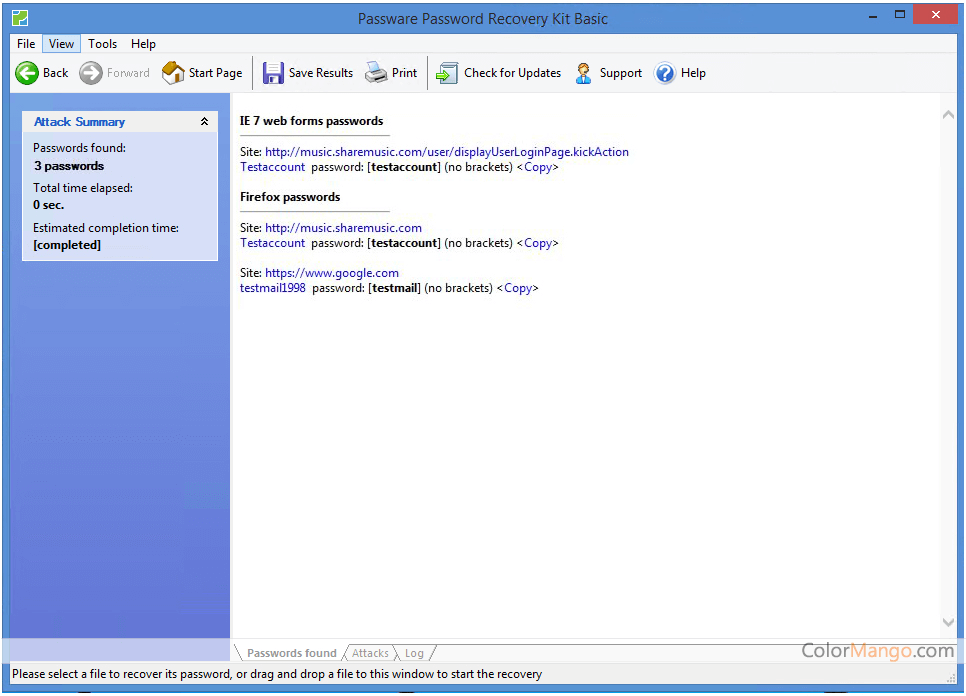Click the testmail1998 username link
The height and width of the screenshot is (696, 966).
pyautogui.click(x=273, y=288)
